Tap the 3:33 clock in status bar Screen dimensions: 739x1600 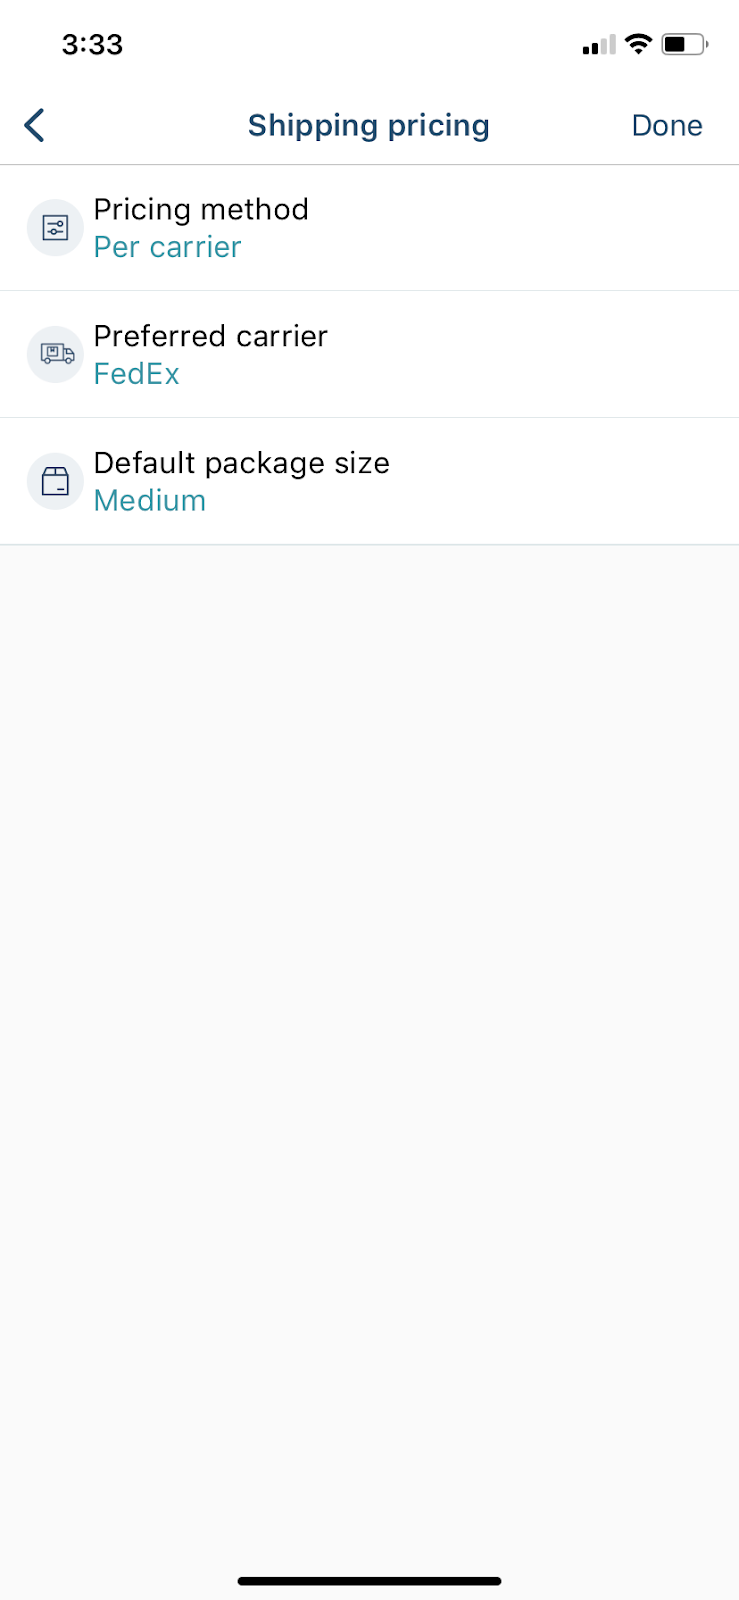click(x=92, y=44)
